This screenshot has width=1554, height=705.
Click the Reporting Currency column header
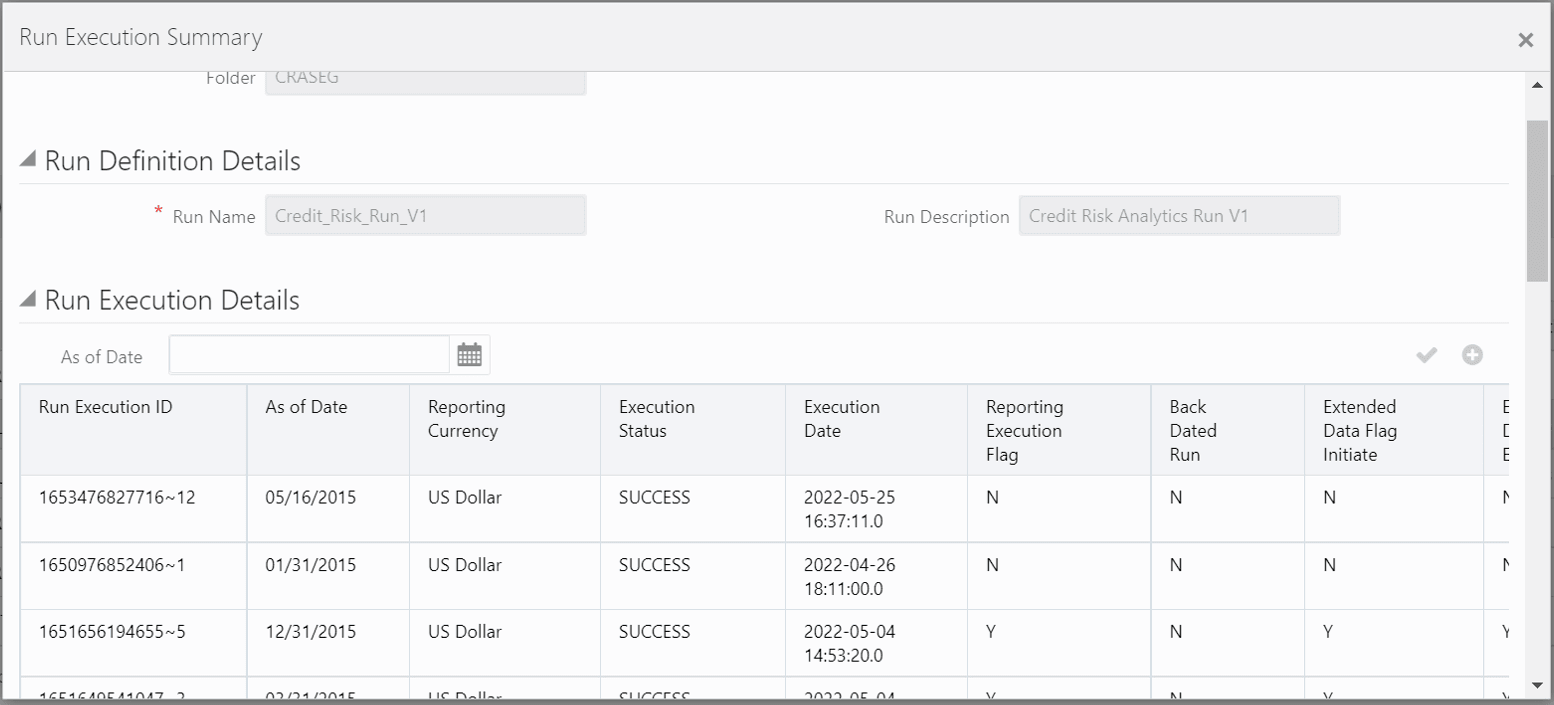[466, 418]
